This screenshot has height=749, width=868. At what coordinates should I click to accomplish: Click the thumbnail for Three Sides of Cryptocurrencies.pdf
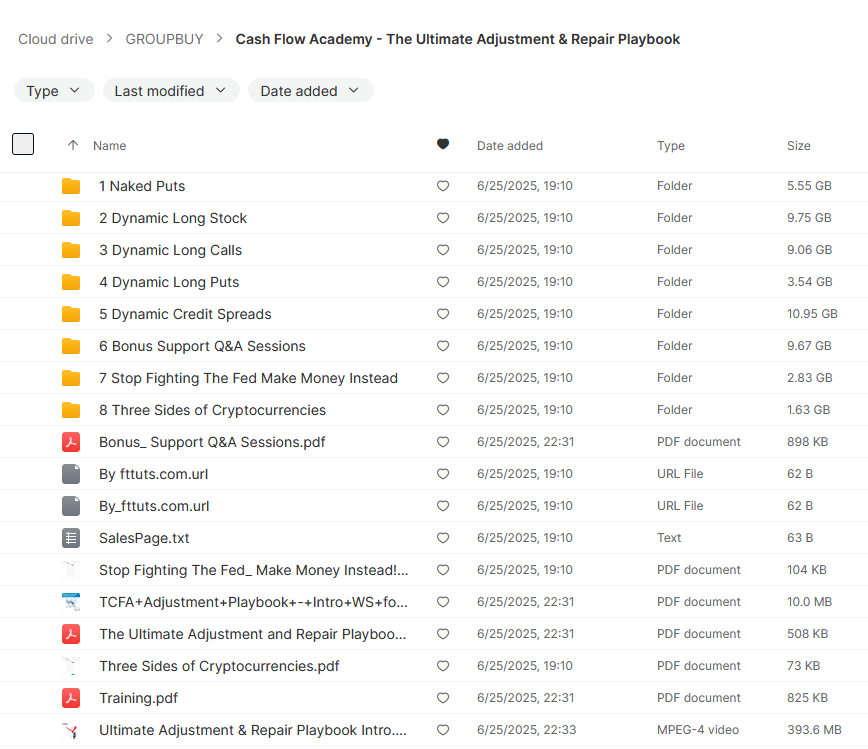pos(71,666)
